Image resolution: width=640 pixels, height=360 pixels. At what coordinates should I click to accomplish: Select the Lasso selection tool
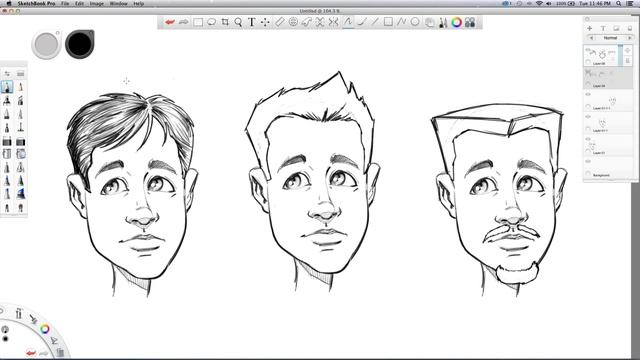[x=211, y=22]
